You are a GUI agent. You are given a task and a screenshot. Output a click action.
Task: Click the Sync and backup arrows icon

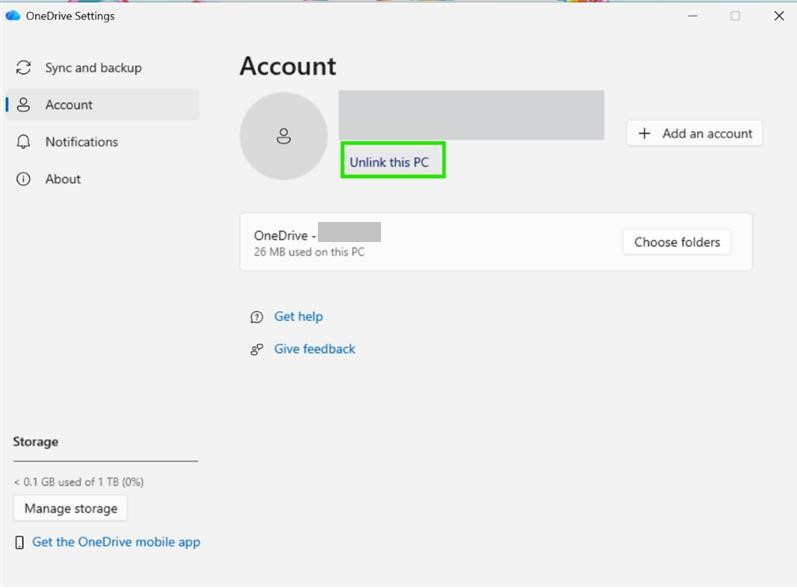click(23, 68)
